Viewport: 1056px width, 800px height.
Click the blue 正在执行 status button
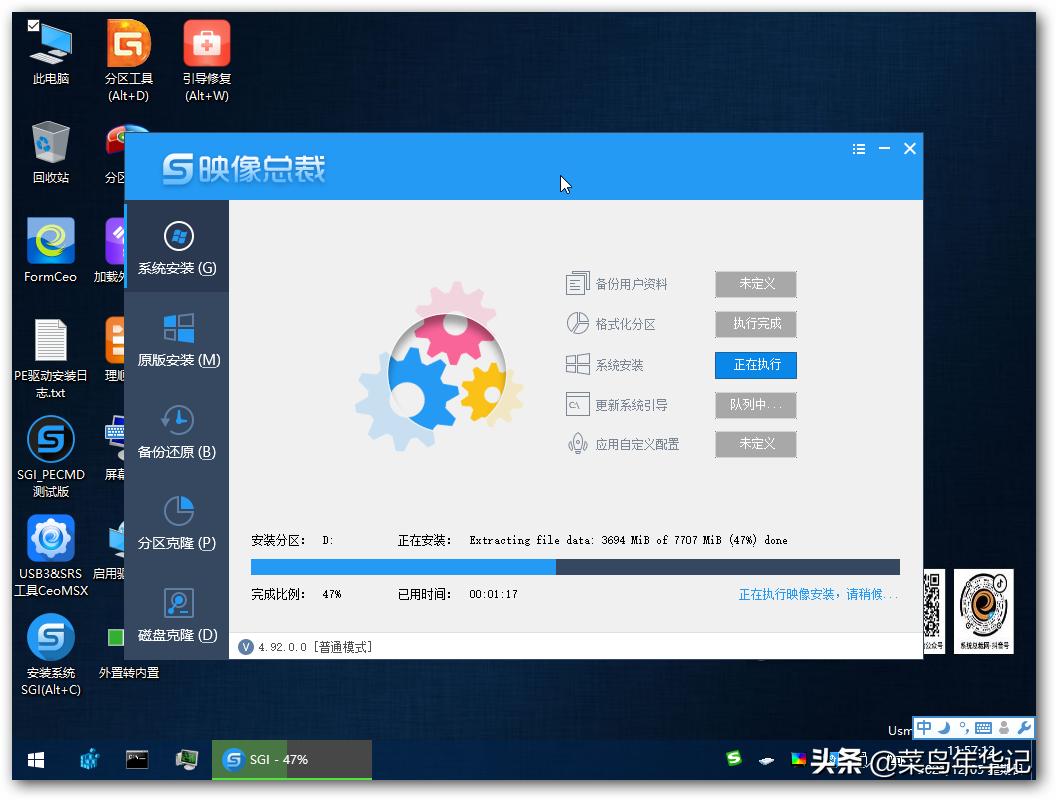point(755,364)
